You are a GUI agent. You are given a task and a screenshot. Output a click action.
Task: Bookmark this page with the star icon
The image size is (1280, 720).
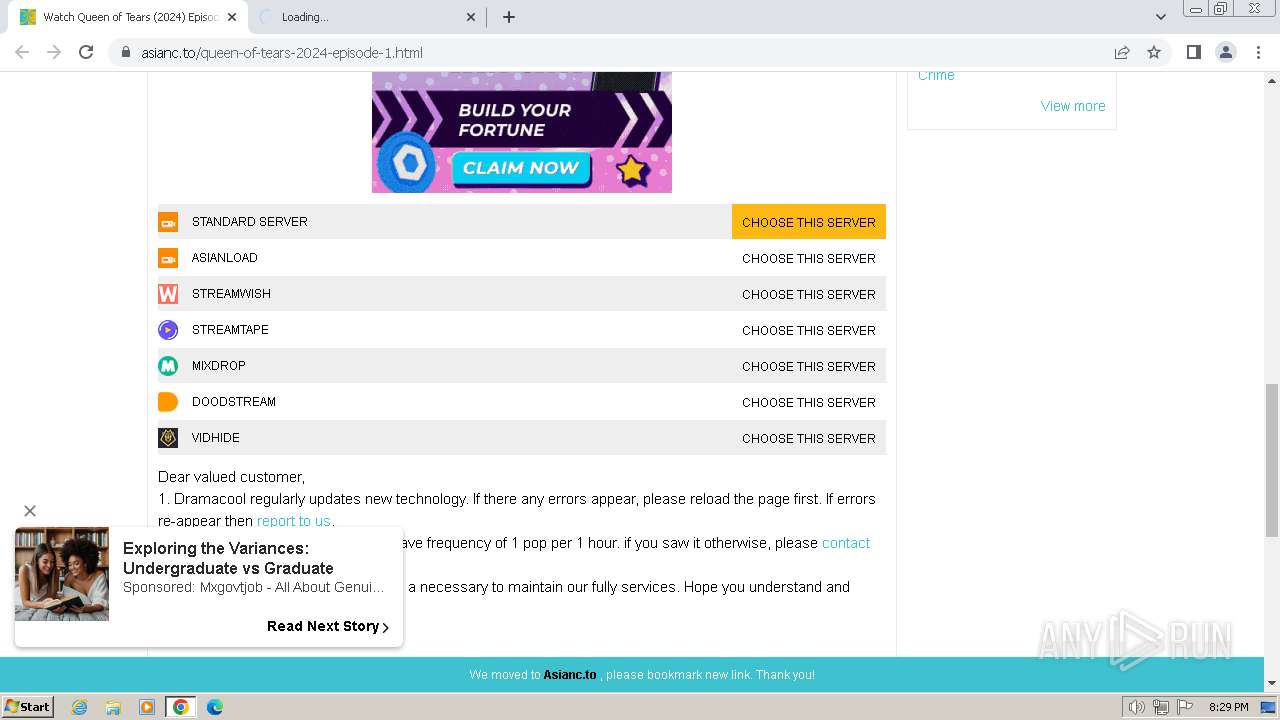(x=1154, y=52)
